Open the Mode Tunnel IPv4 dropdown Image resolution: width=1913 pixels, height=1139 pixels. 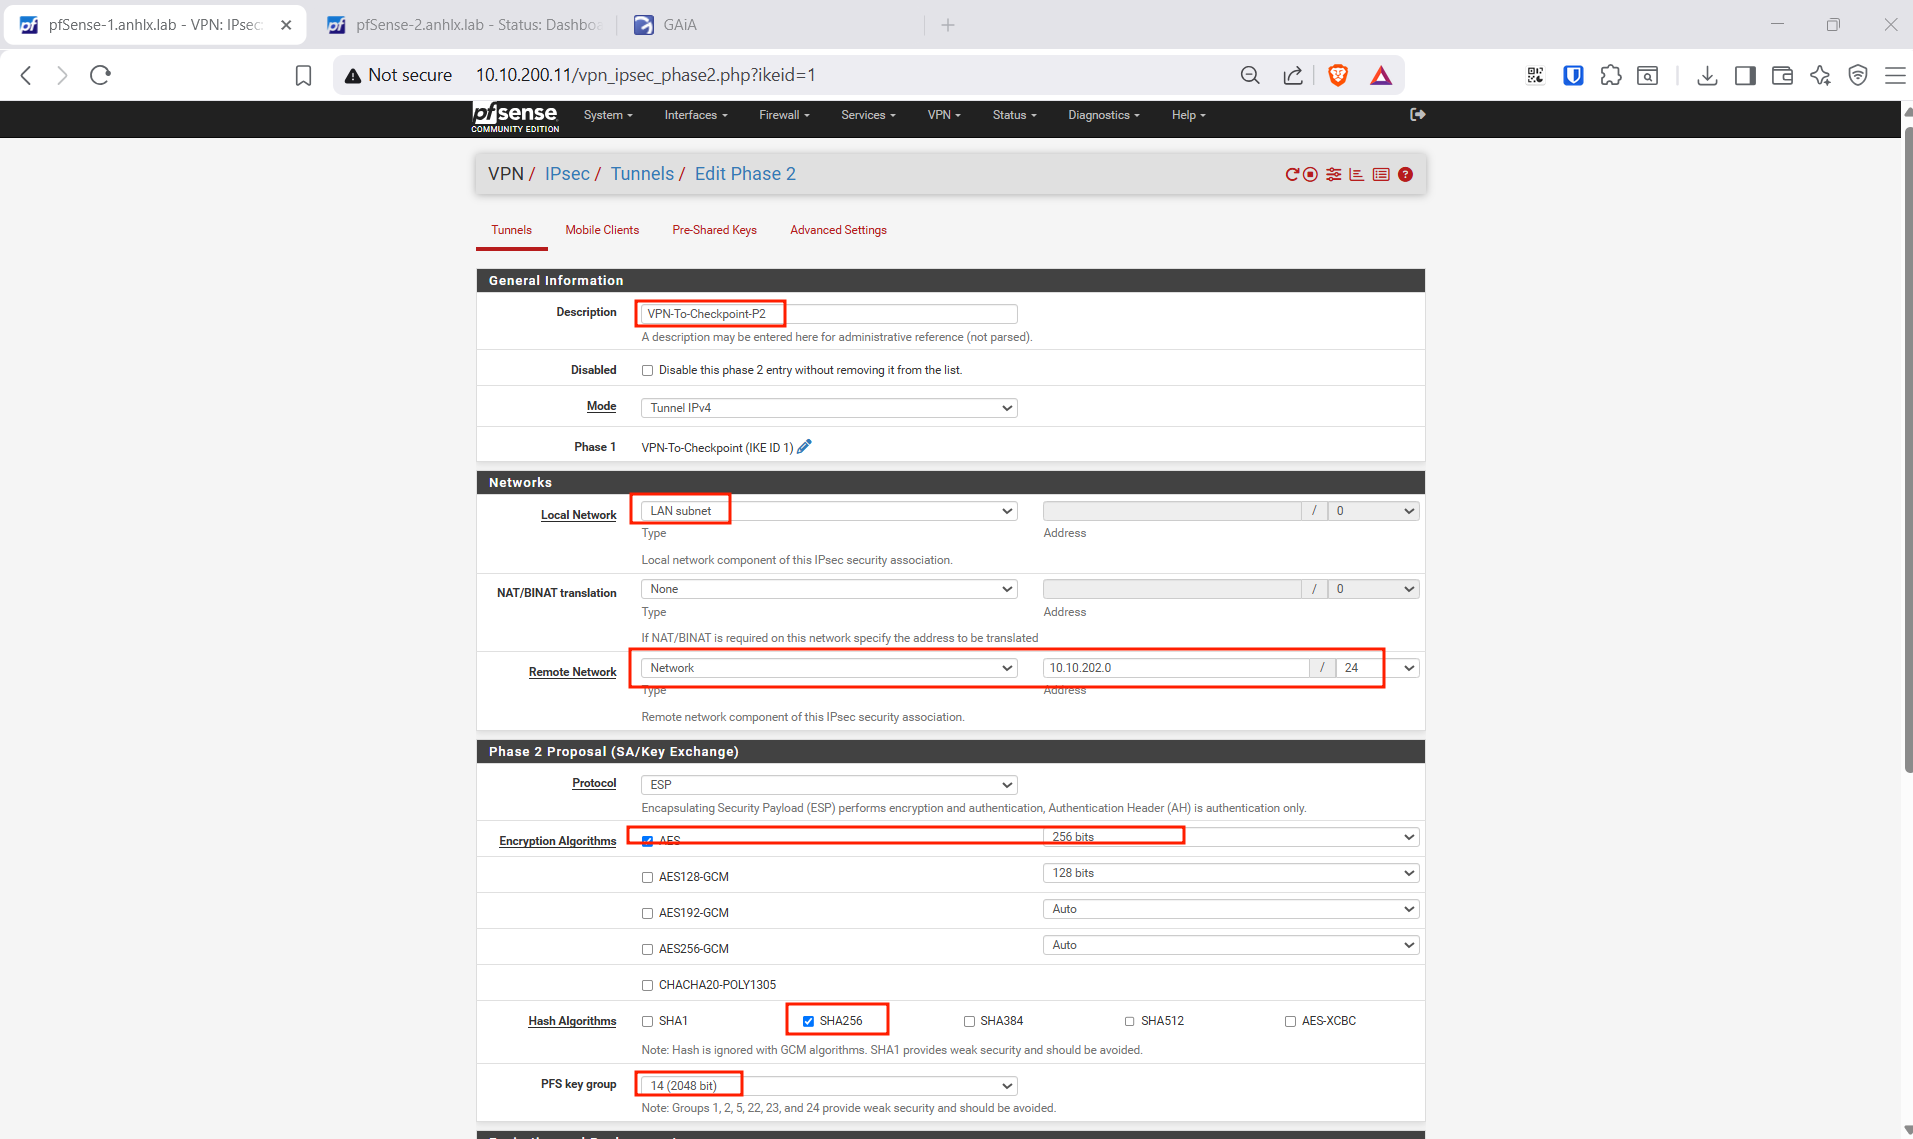[x=829, y=408]
